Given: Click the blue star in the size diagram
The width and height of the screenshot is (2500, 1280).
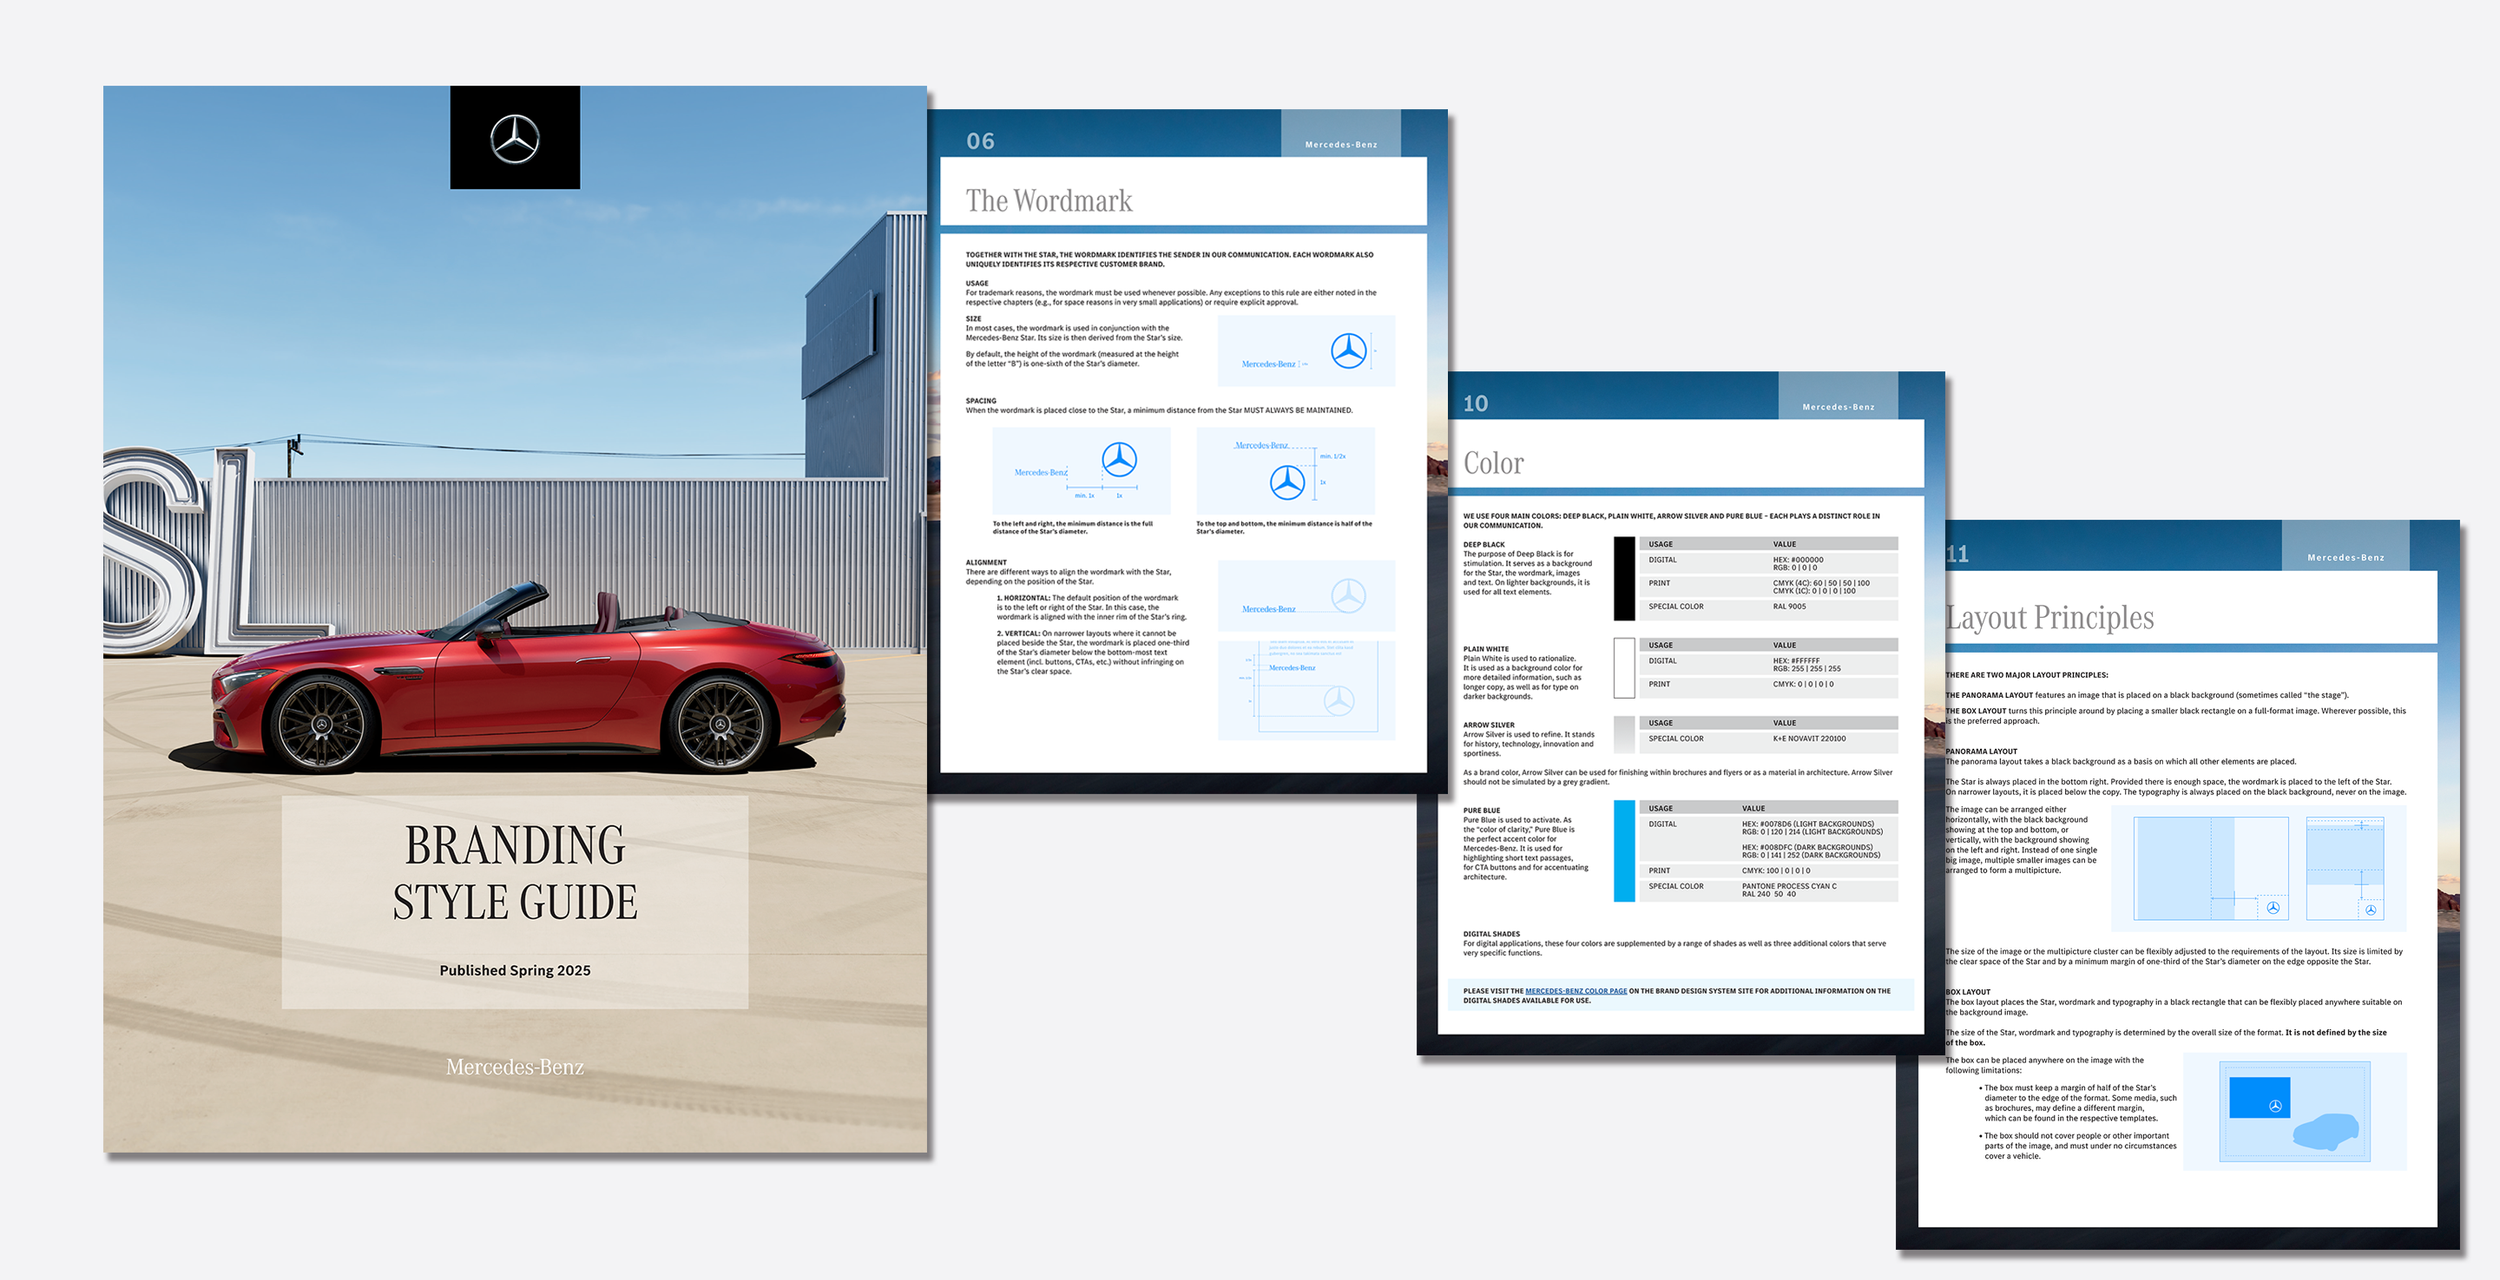Looking at the screenshot, I should [1348, 351].
